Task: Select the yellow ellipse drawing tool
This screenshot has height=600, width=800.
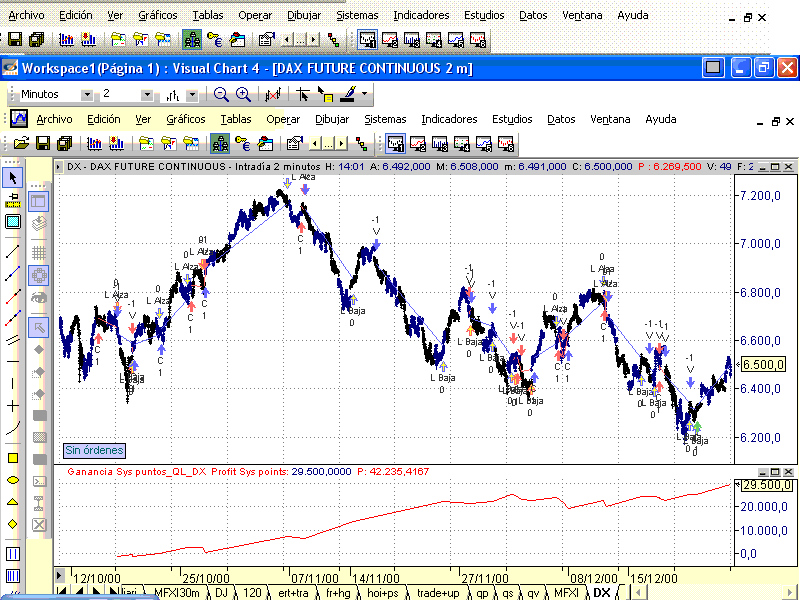Action: click(13, 480)
